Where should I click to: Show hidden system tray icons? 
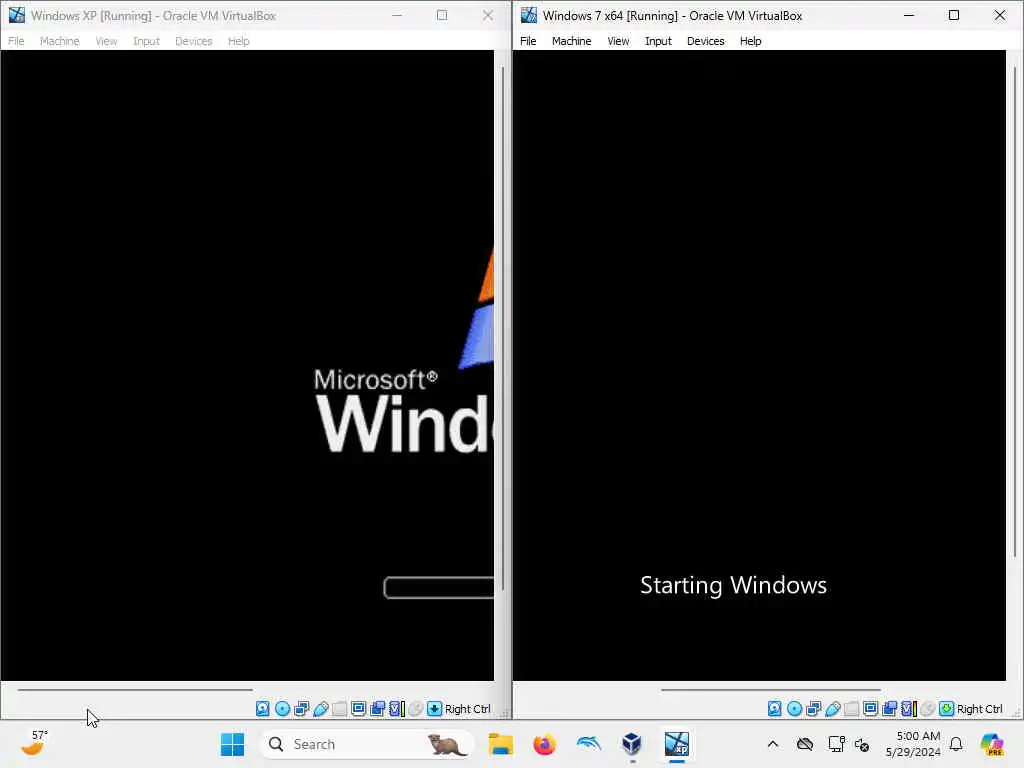[773, 744]
